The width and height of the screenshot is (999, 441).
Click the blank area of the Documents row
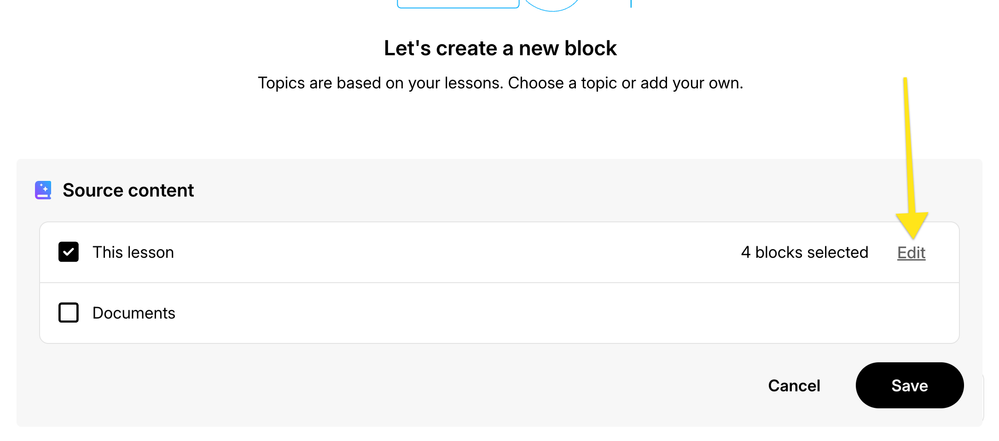[550, 313]
